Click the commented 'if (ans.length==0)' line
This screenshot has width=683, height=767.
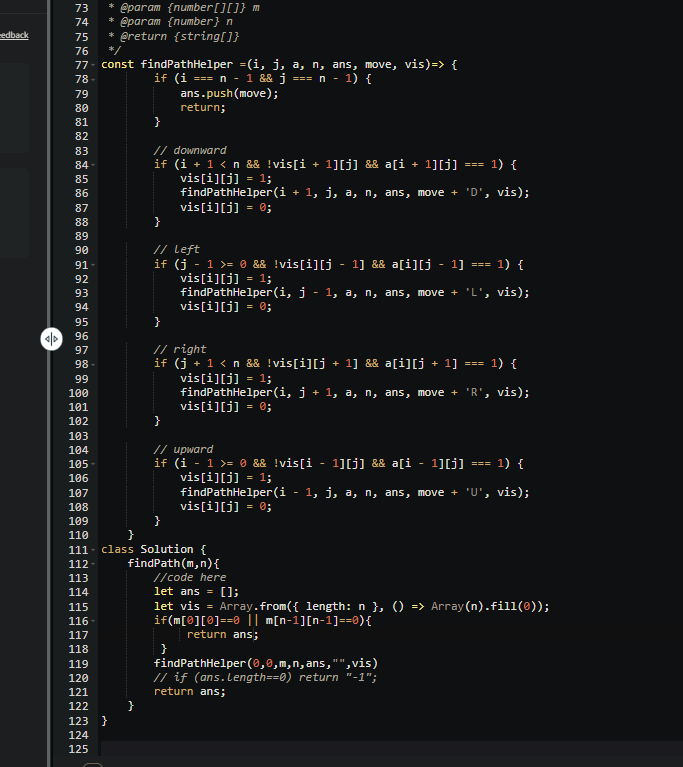[x=265, y=677]
